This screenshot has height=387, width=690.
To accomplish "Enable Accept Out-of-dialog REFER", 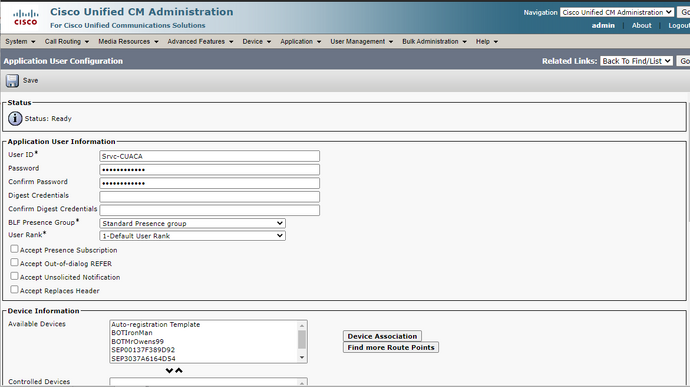I will 15,263.
